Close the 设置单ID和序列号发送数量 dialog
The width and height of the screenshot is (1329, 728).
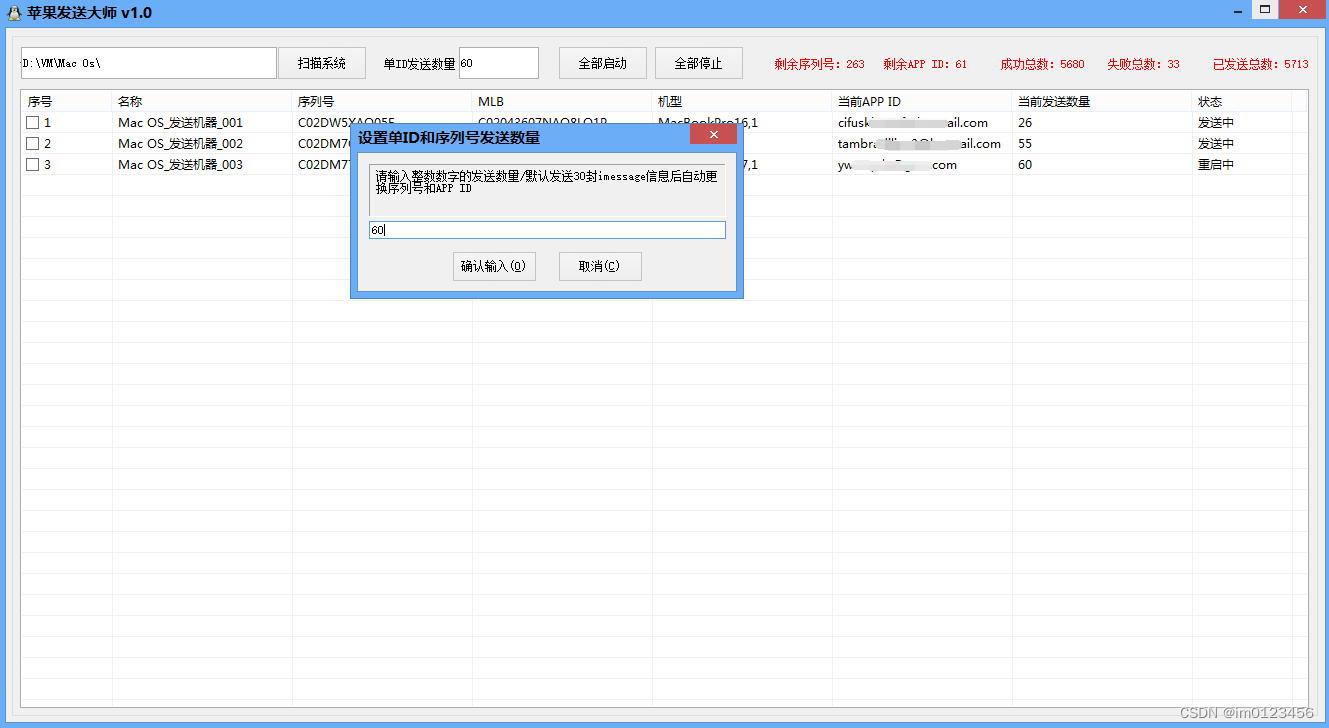click(x=713, y=134)
